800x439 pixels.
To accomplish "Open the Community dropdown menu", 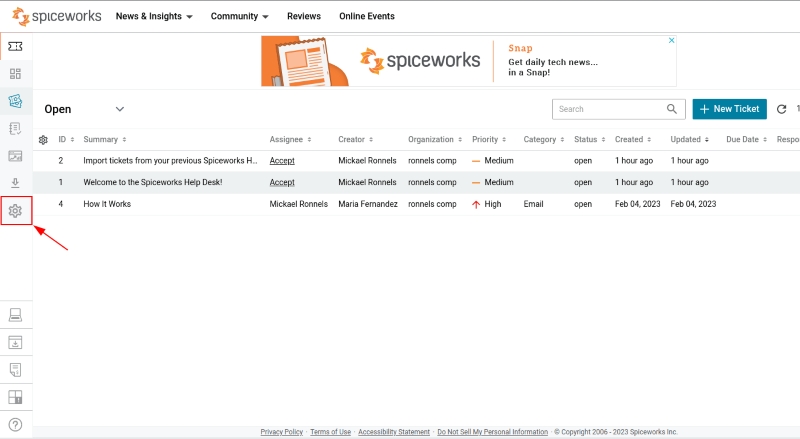I will 239,16.
